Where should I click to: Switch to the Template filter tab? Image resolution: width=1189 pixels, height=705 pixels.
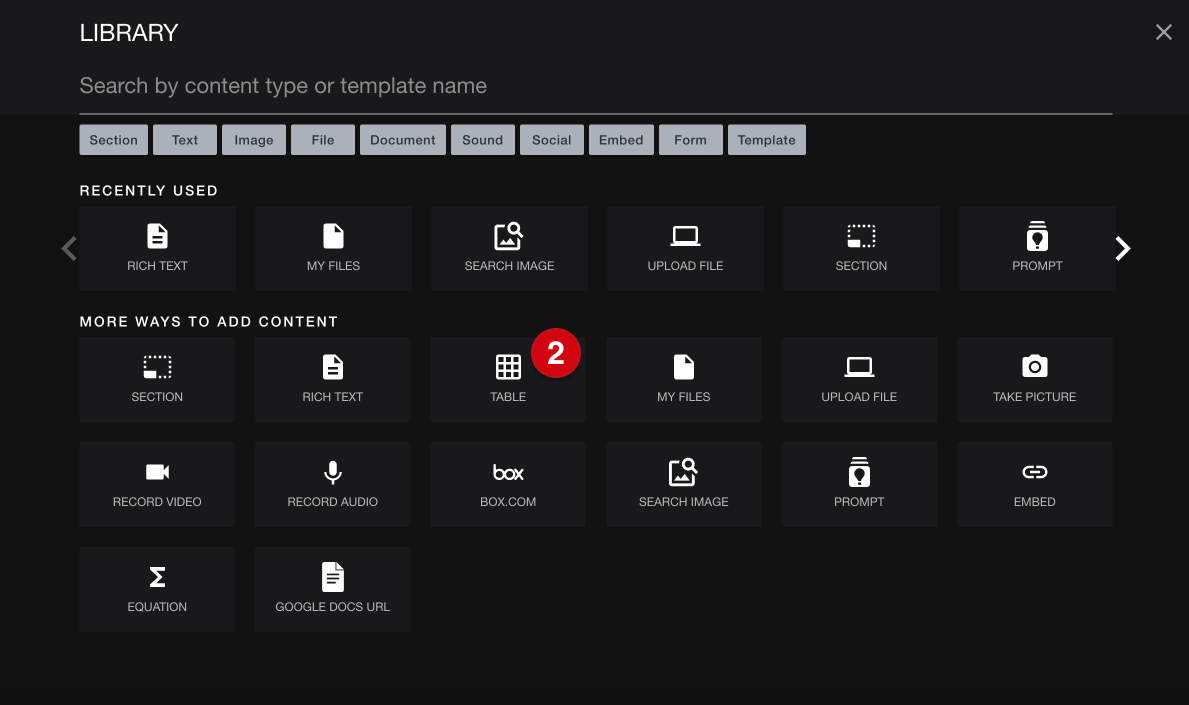[x=767, y=140]
